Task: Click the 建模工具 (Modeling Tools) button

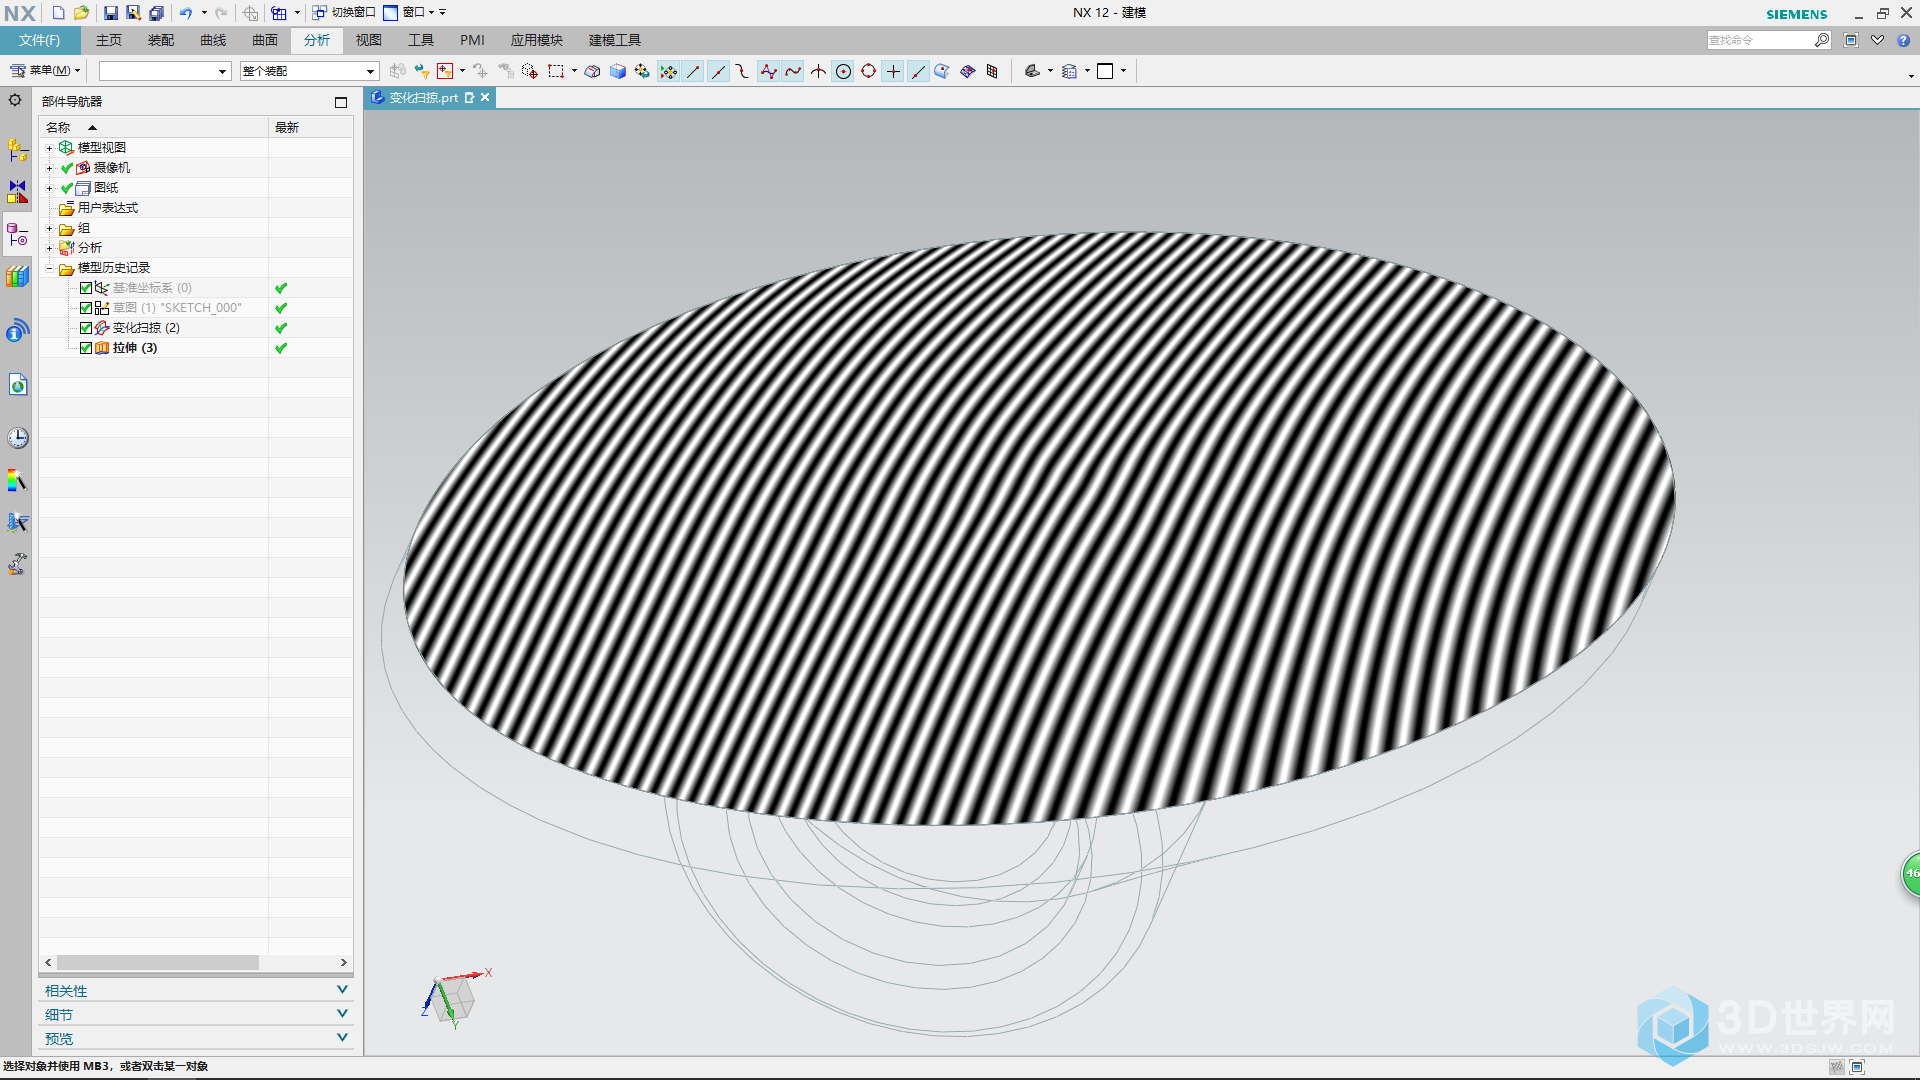Action: coord(615,40)
